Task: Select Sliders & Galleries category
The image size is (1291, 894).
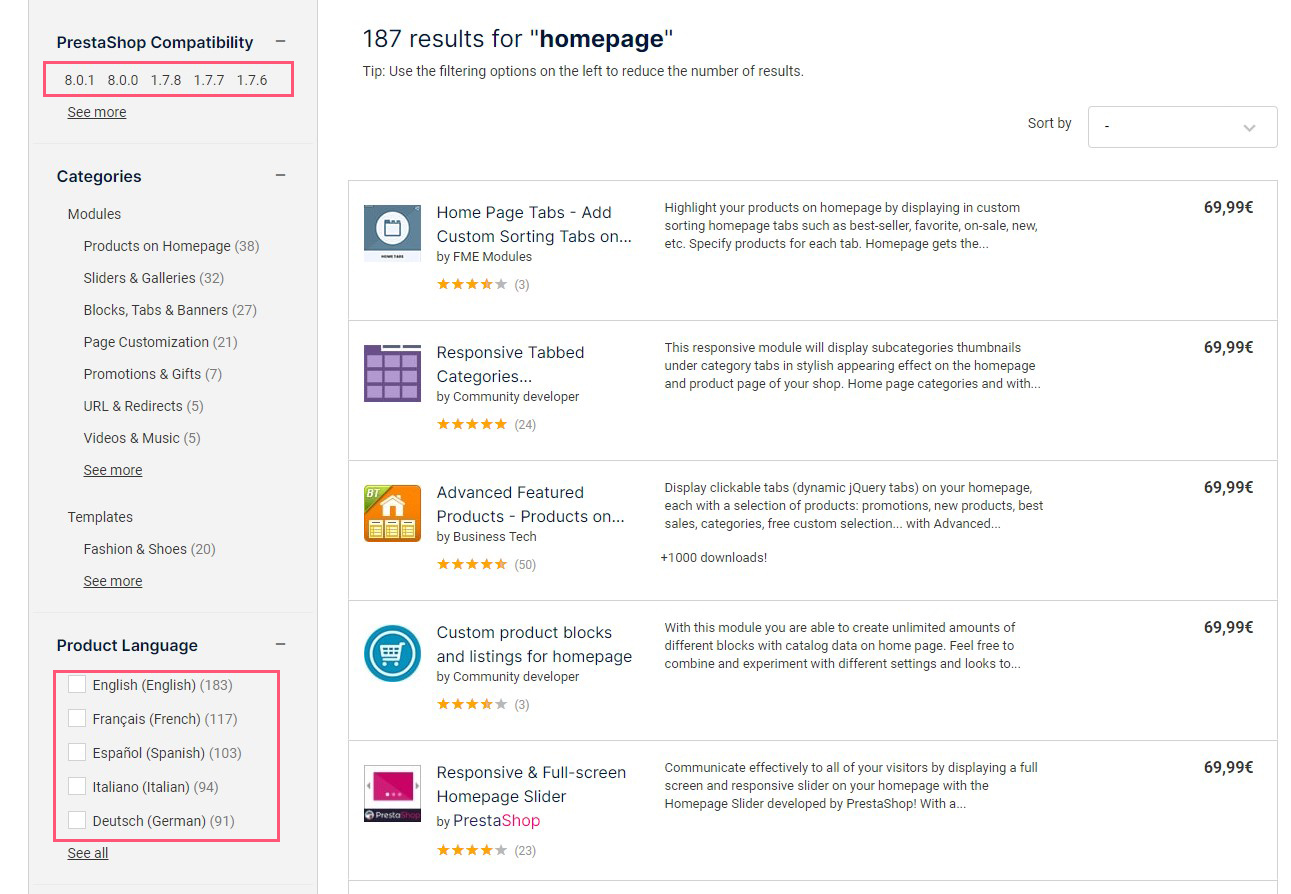Action: 154,278
